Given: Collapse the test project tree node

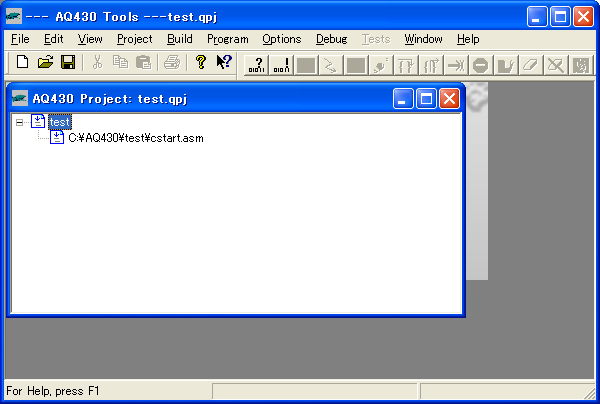Looking at the screenshot, I should click(19, 122).
